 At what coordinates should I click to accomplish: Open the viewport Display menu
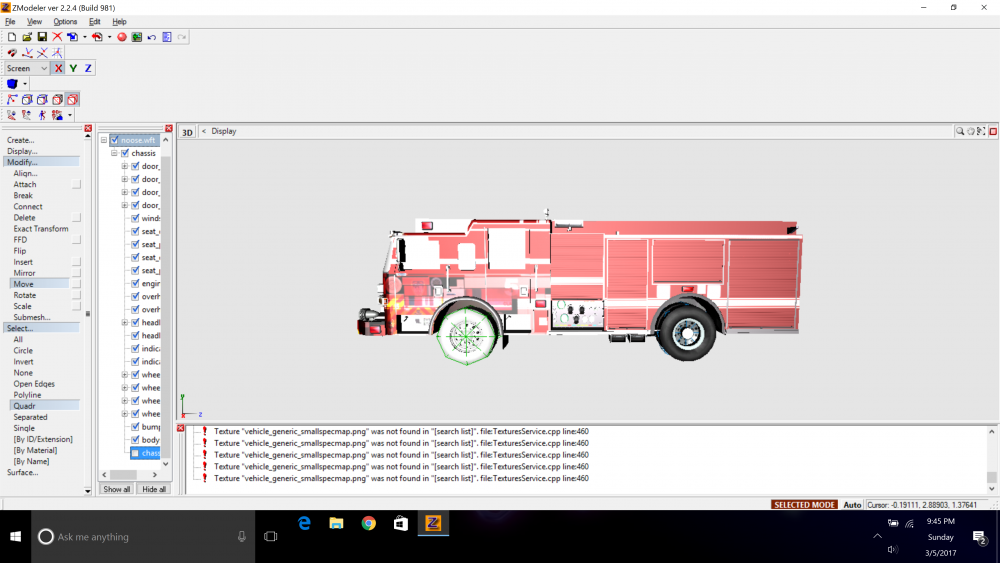coord(224,131)
